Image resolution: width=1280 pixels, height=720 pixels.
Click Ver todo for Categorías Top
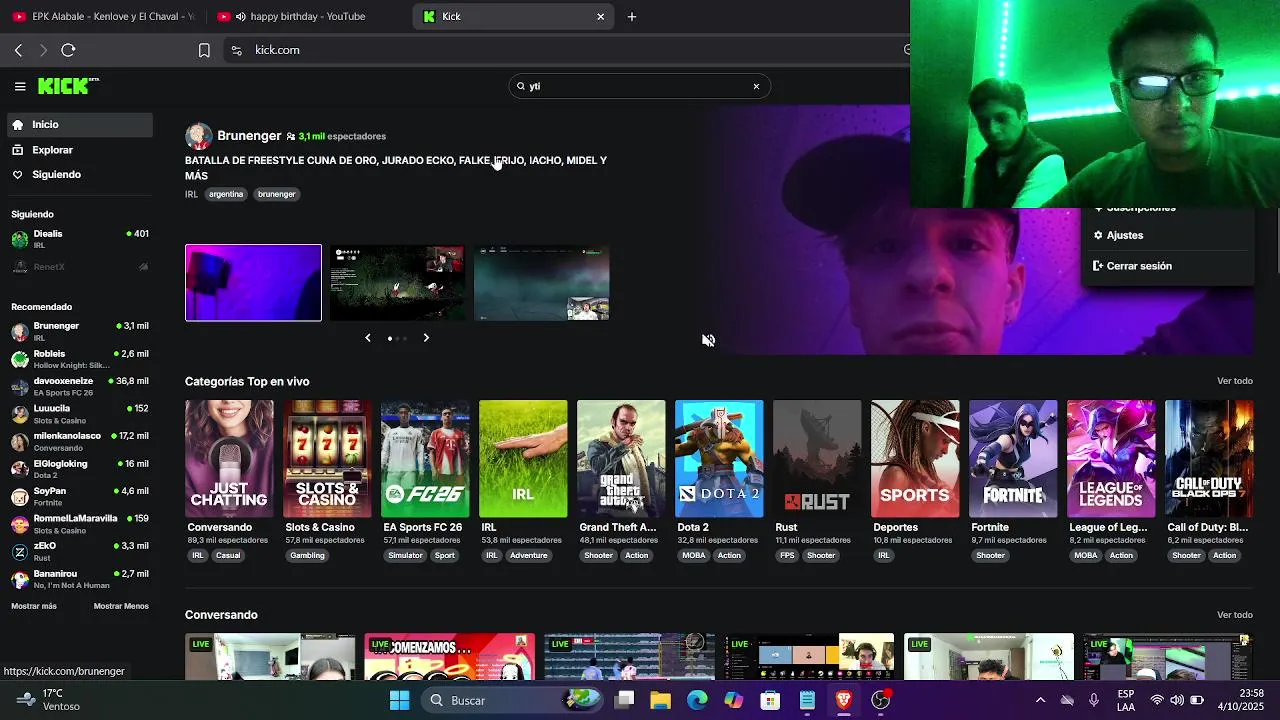(1234, 381)
